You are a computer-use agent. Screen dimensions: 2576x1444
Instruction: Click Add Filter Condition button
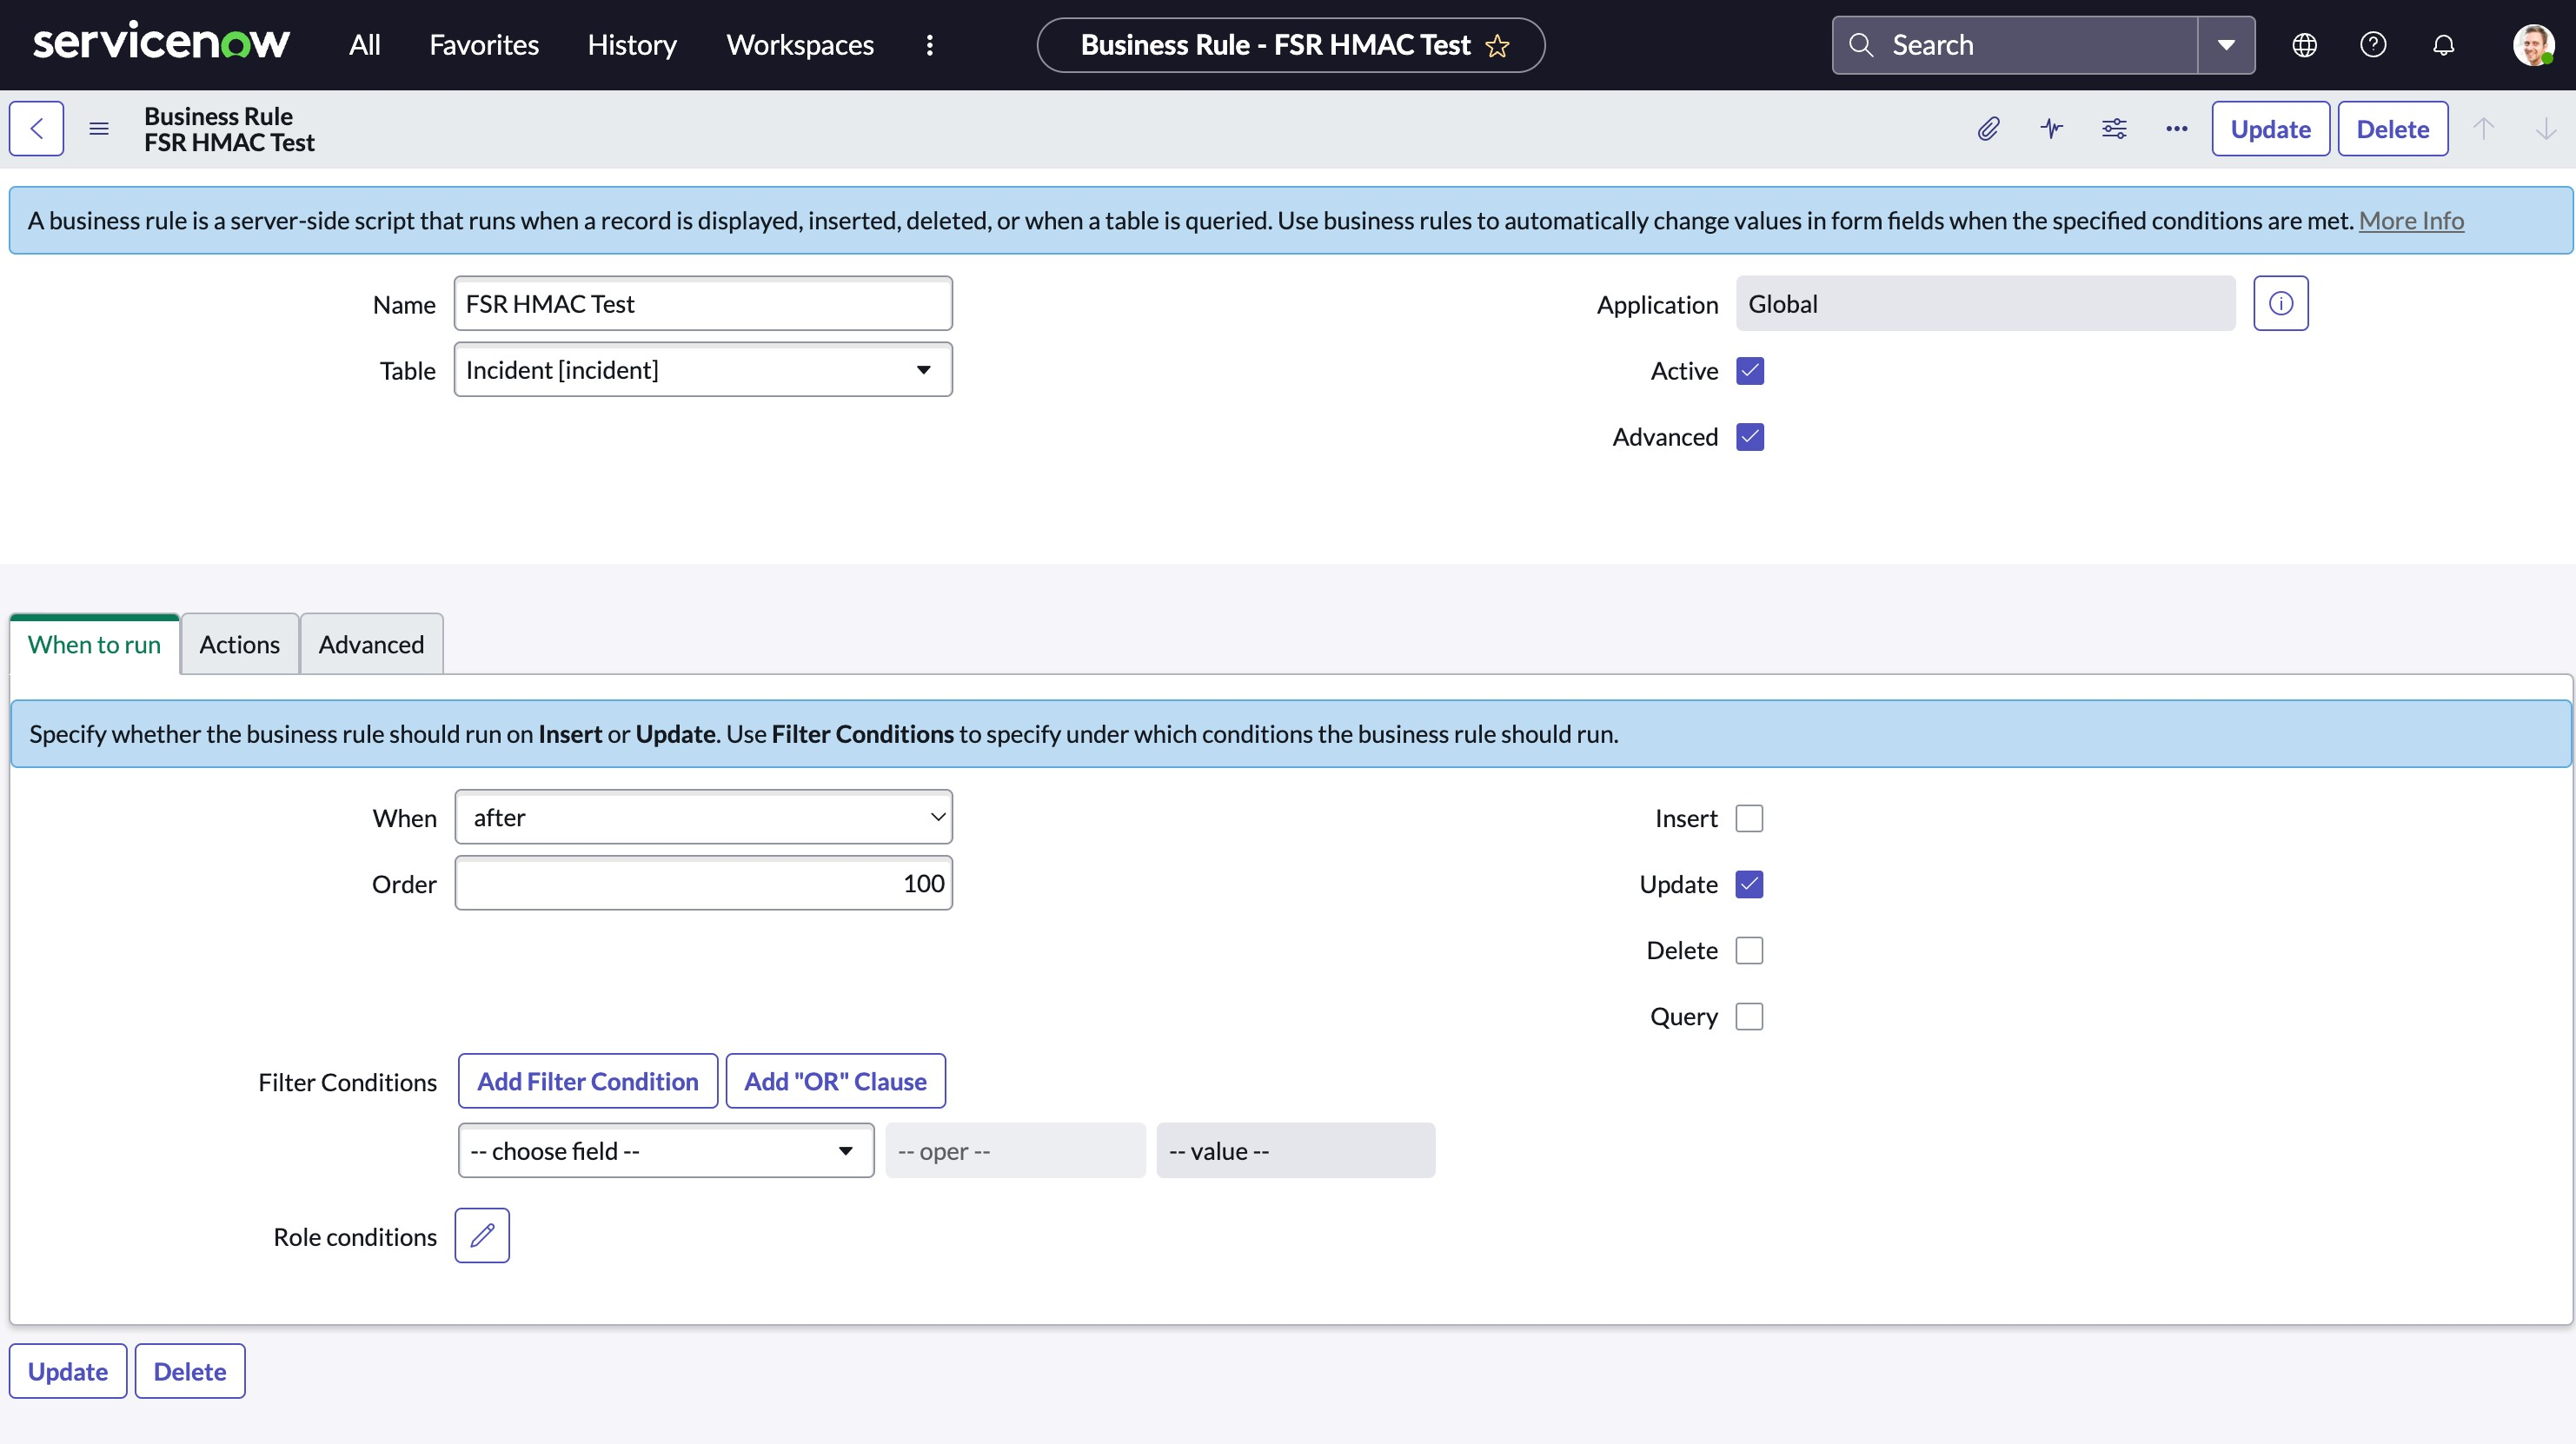587,1081
